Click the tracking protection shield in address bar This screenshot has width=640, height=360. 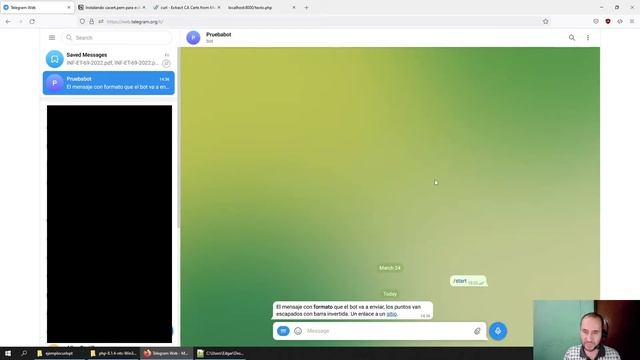[x=82, y=21]
